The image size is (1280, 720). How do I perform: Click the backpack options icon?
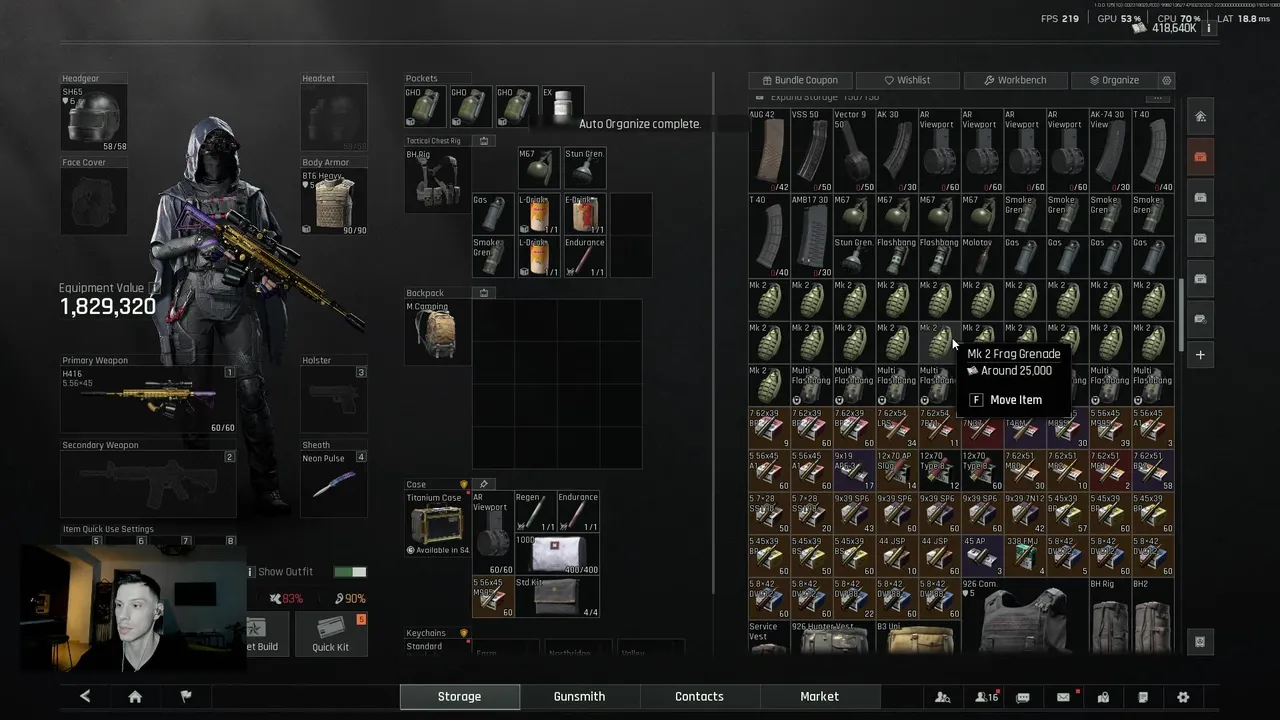coord(484,293)
